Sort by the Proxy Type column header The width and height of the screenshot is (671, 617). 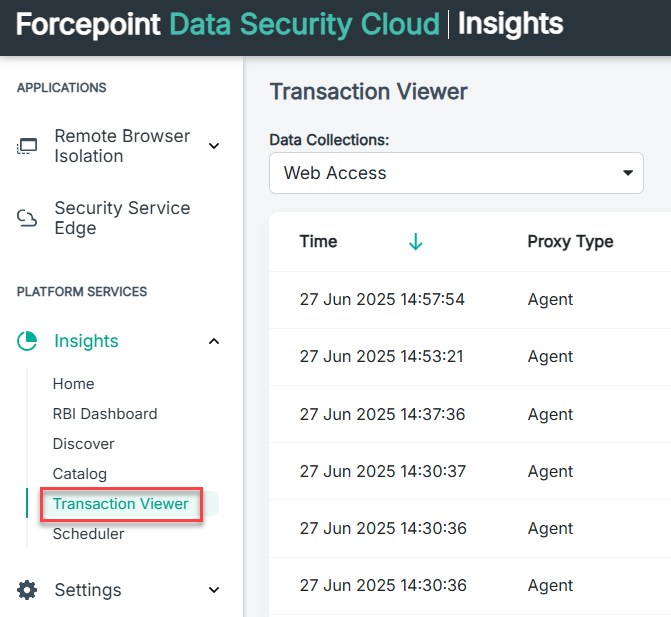point(570,242)
